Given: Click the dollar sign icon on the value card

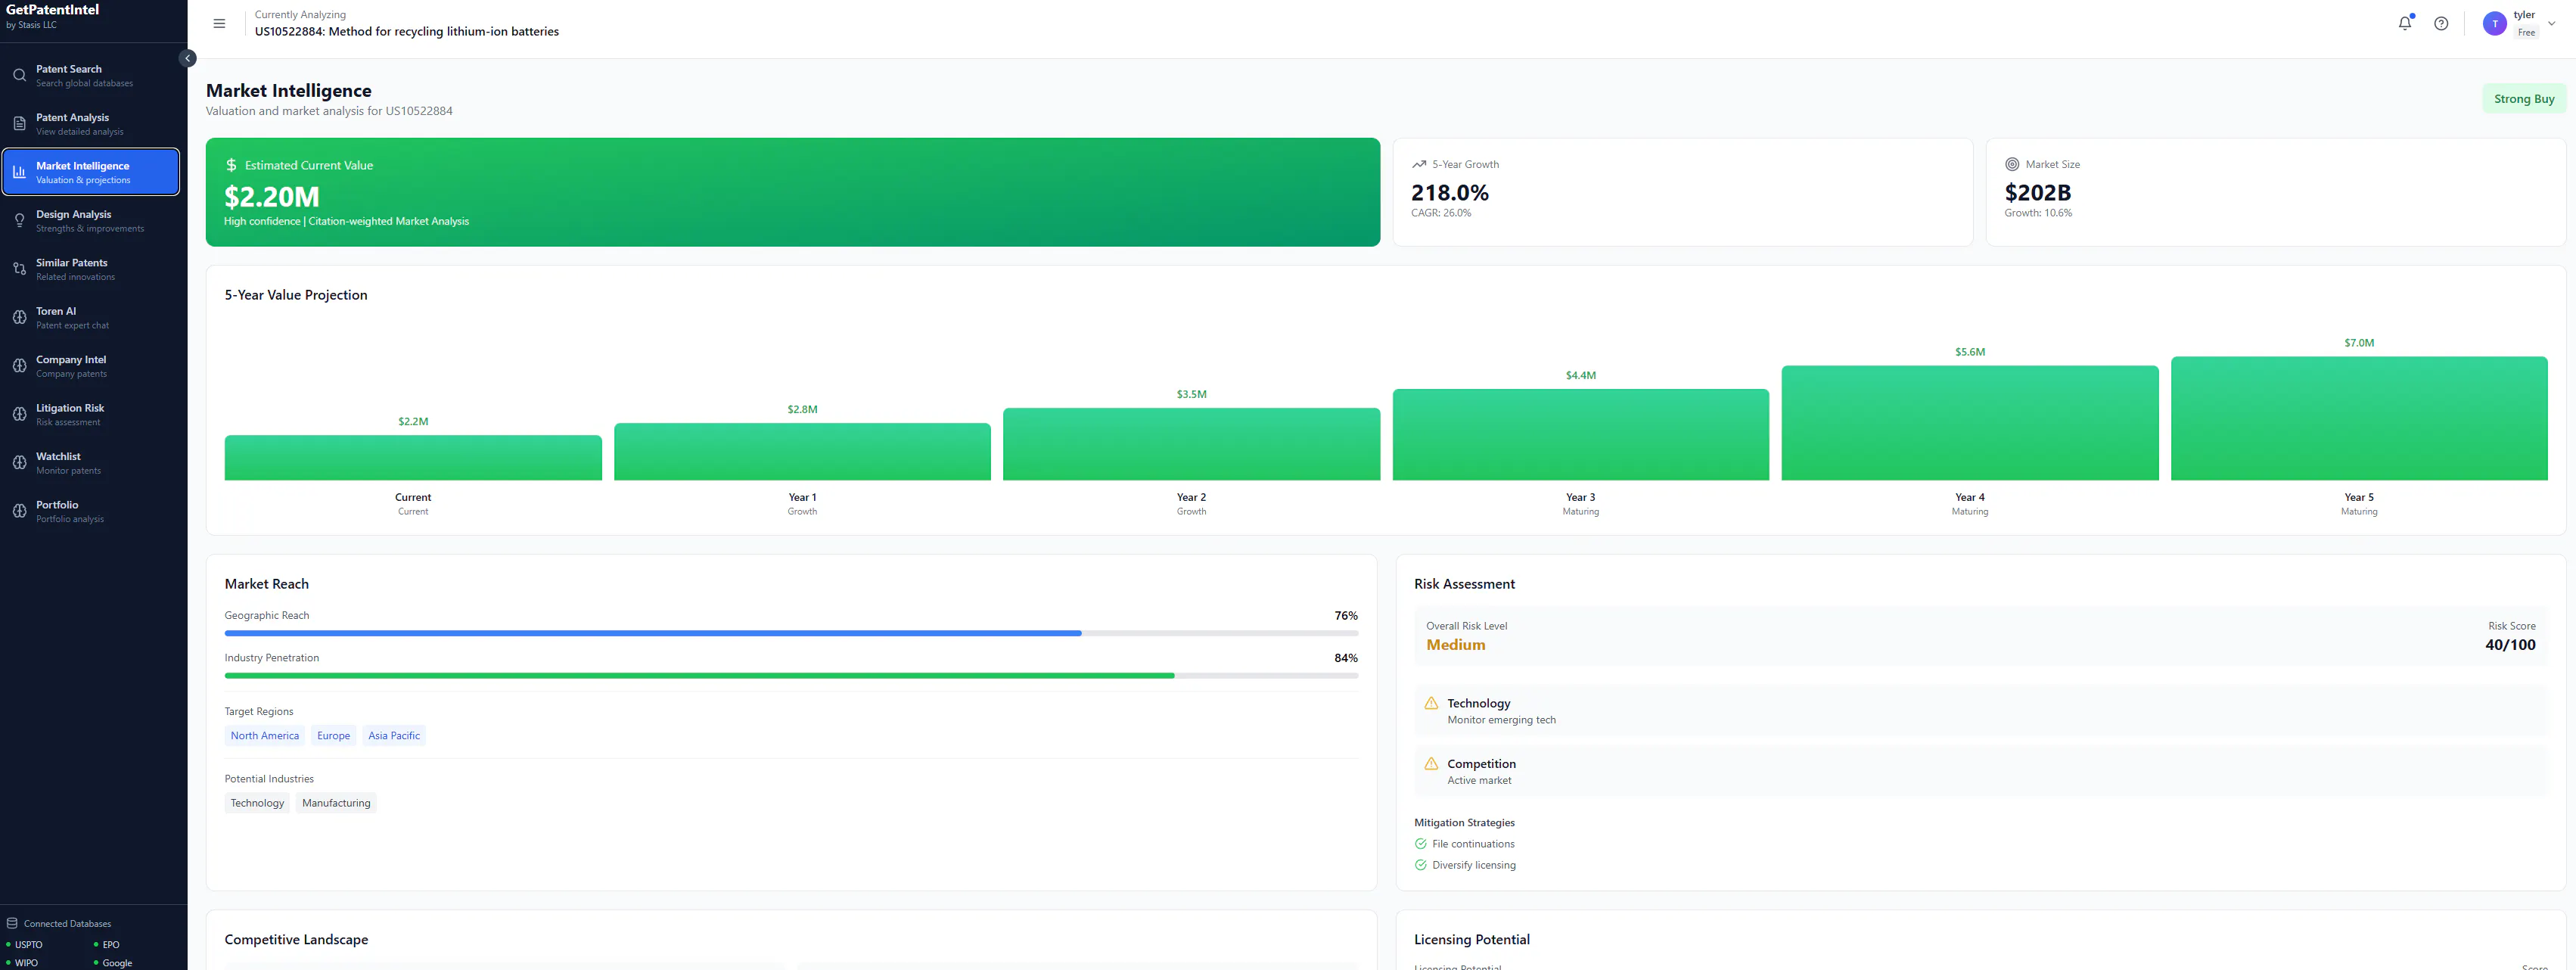Looking at the screenshot, I should point(231,165).
